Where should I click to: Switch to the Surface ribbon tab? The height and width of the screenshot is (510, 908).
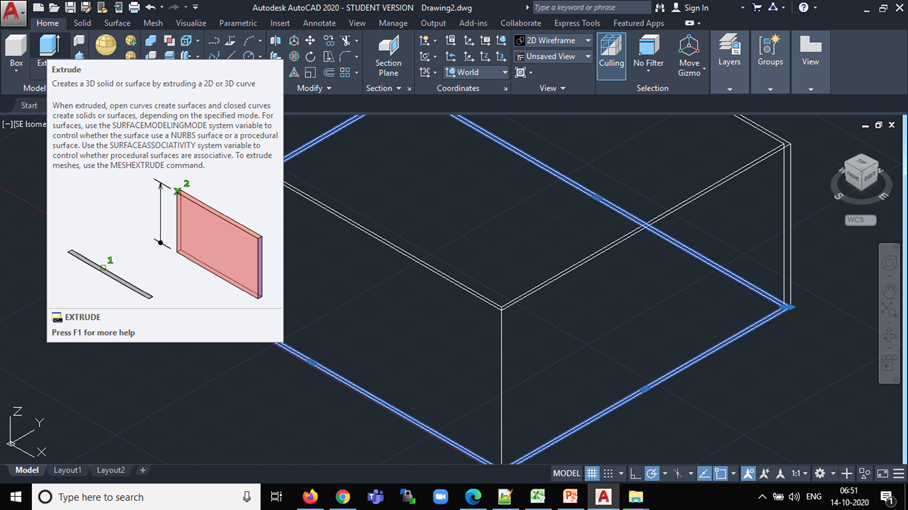117,23
